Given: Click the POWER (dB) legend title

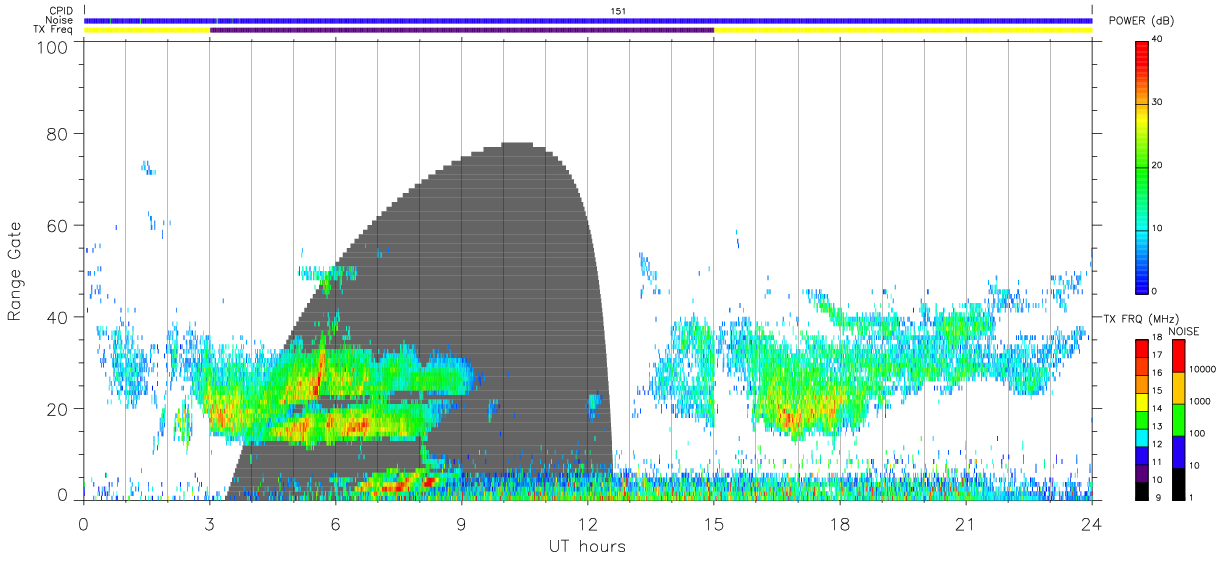Looking at the screenshot, I should pos(1141,21).
